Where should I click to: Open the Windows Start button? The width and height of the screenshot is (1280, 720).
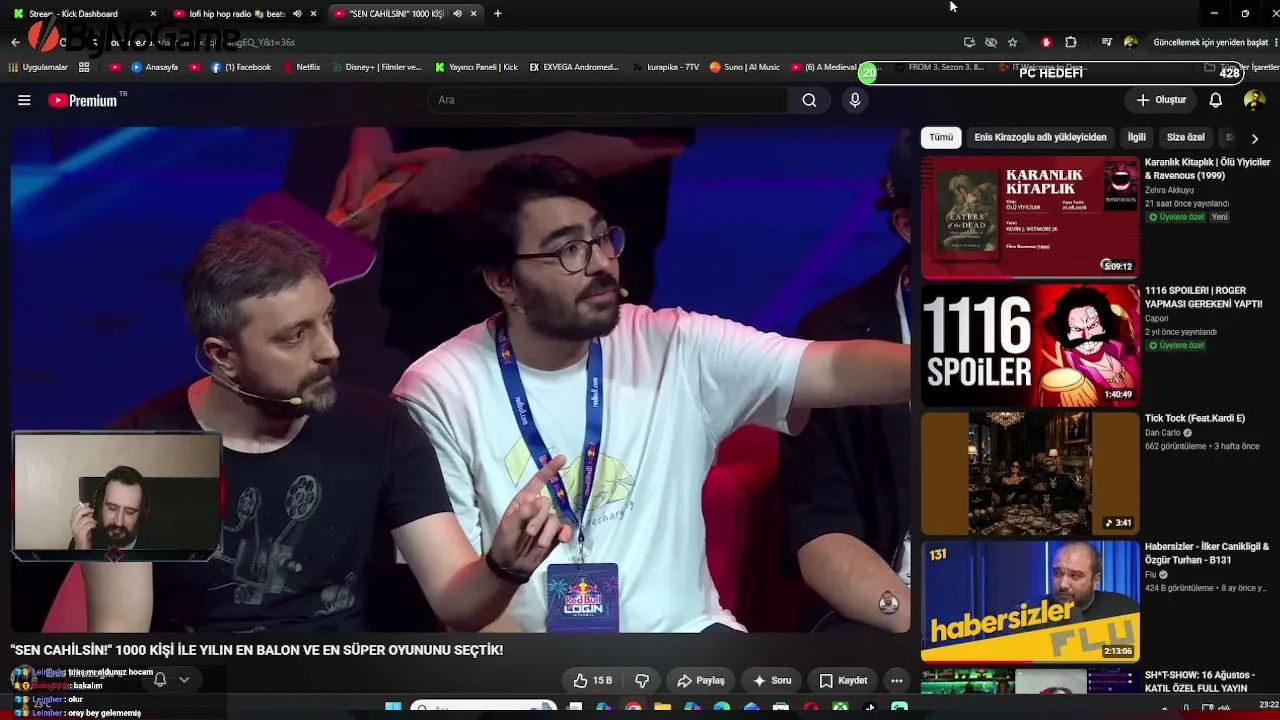pyautogui.click(x=393, y=708)
